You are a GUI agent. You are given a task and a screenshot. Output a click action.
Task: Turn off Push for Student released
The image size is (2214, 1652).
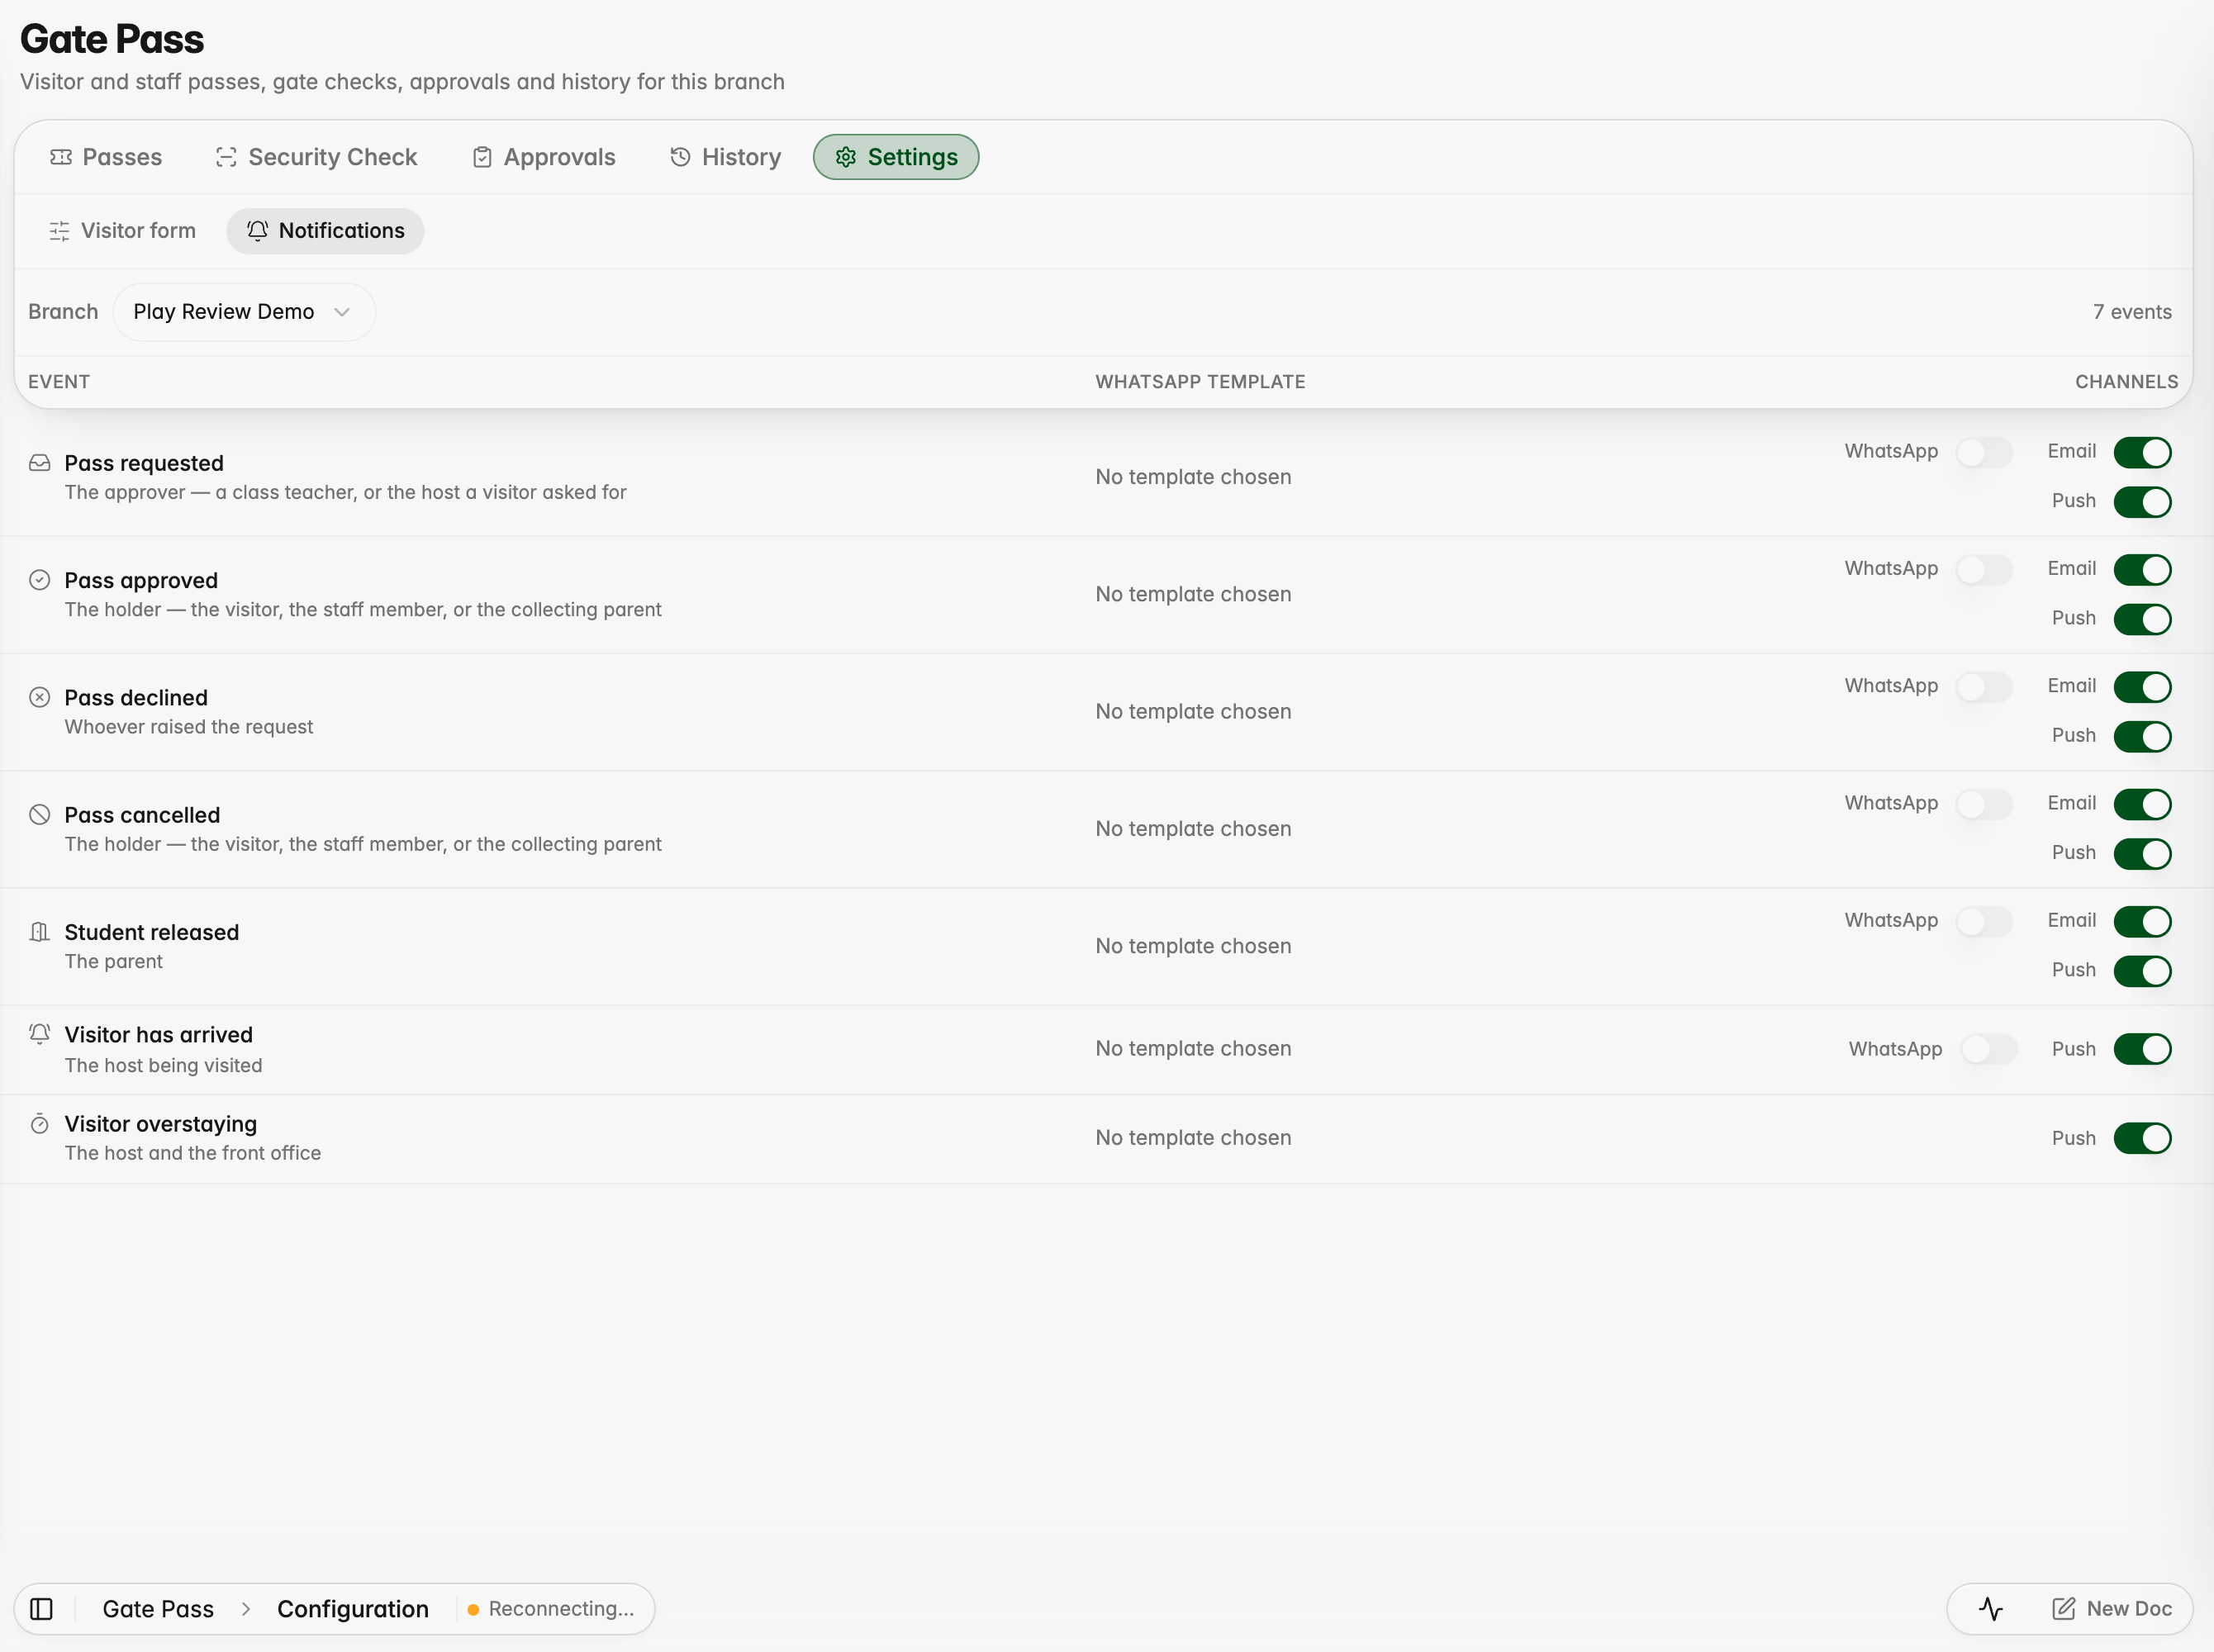(2142, 971)
